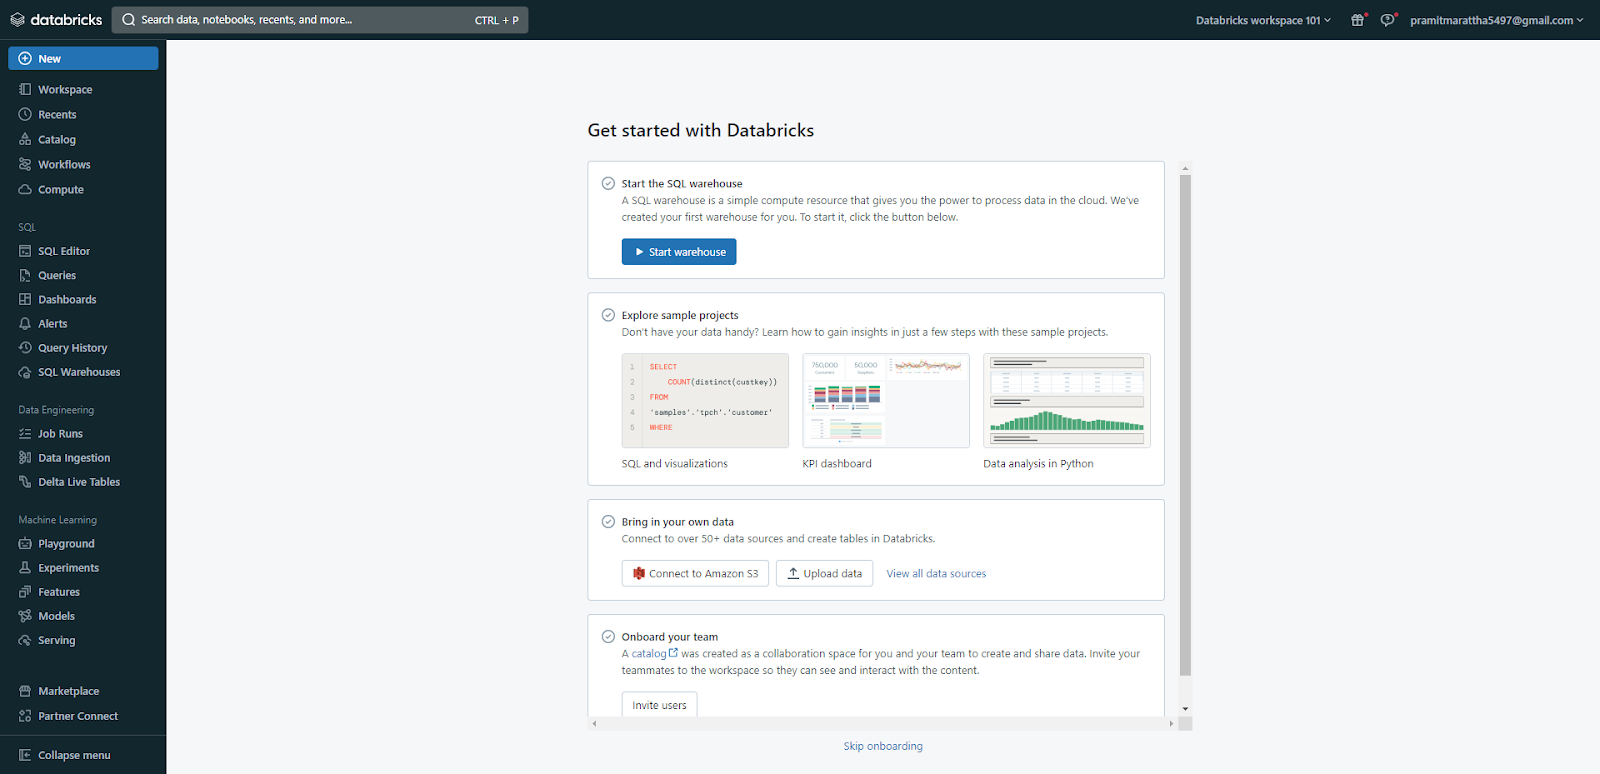
Task: Click the Features icon
Action: (x=25, y=592)
